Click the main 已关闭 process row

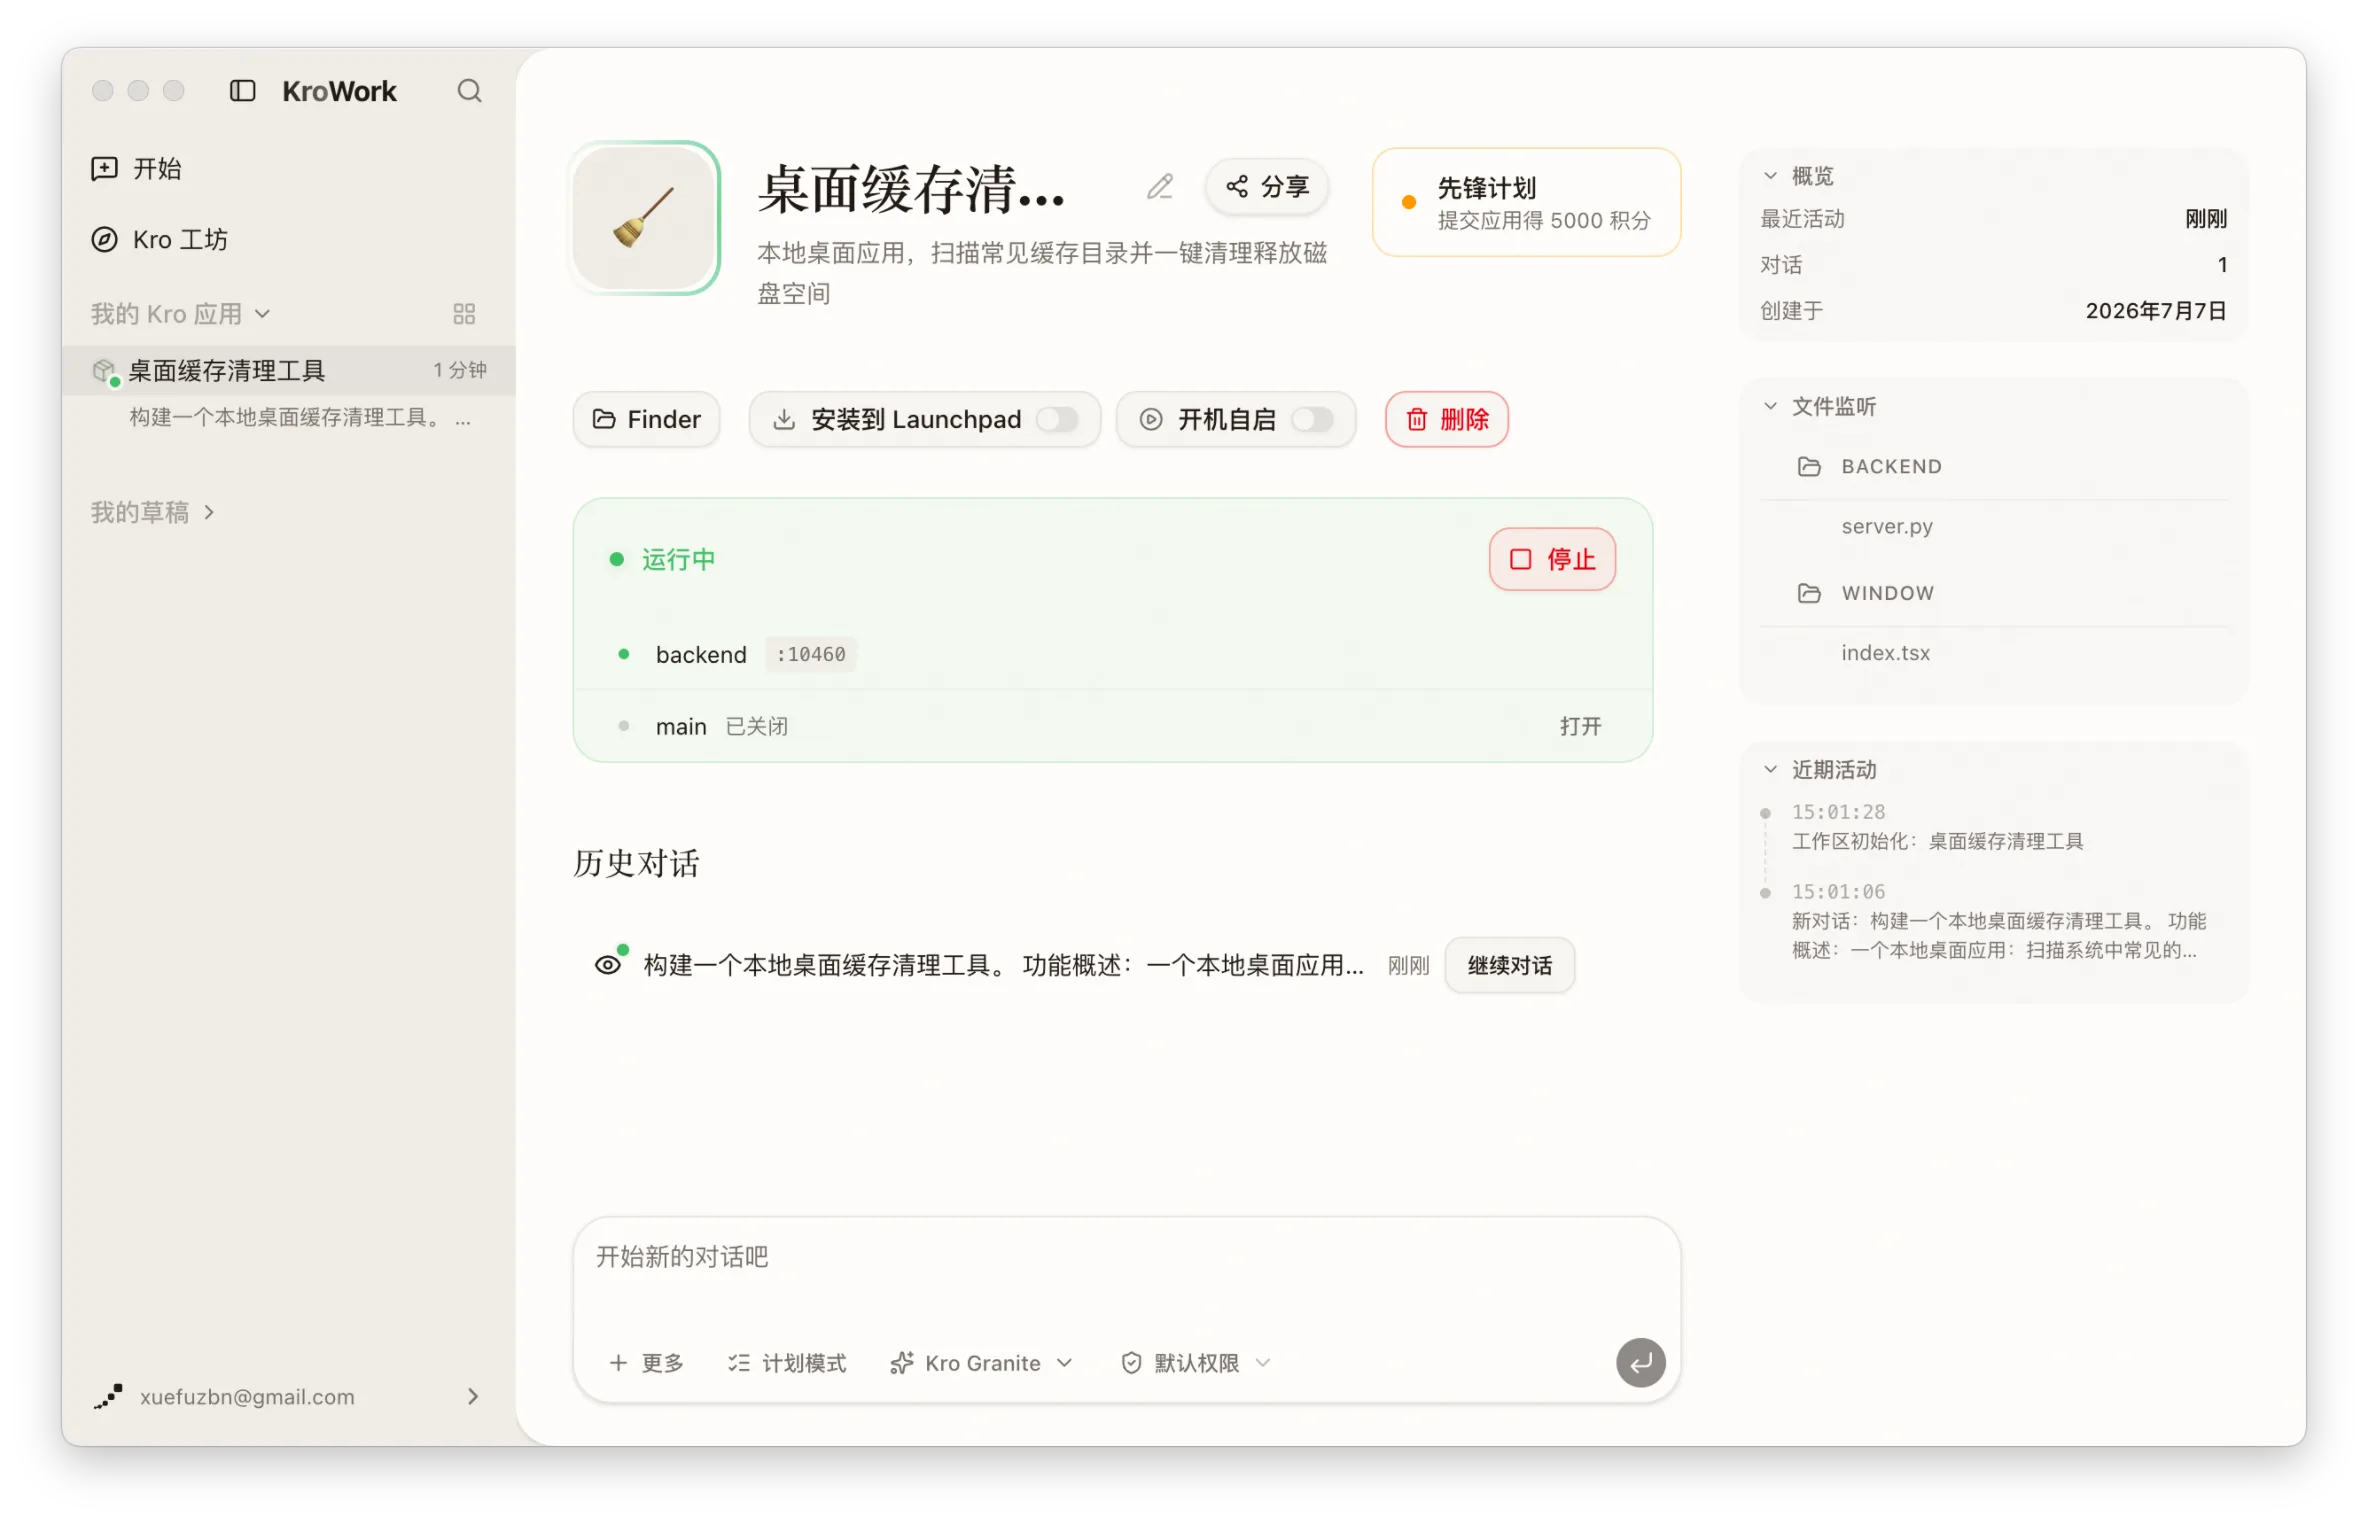[1112, 726]
